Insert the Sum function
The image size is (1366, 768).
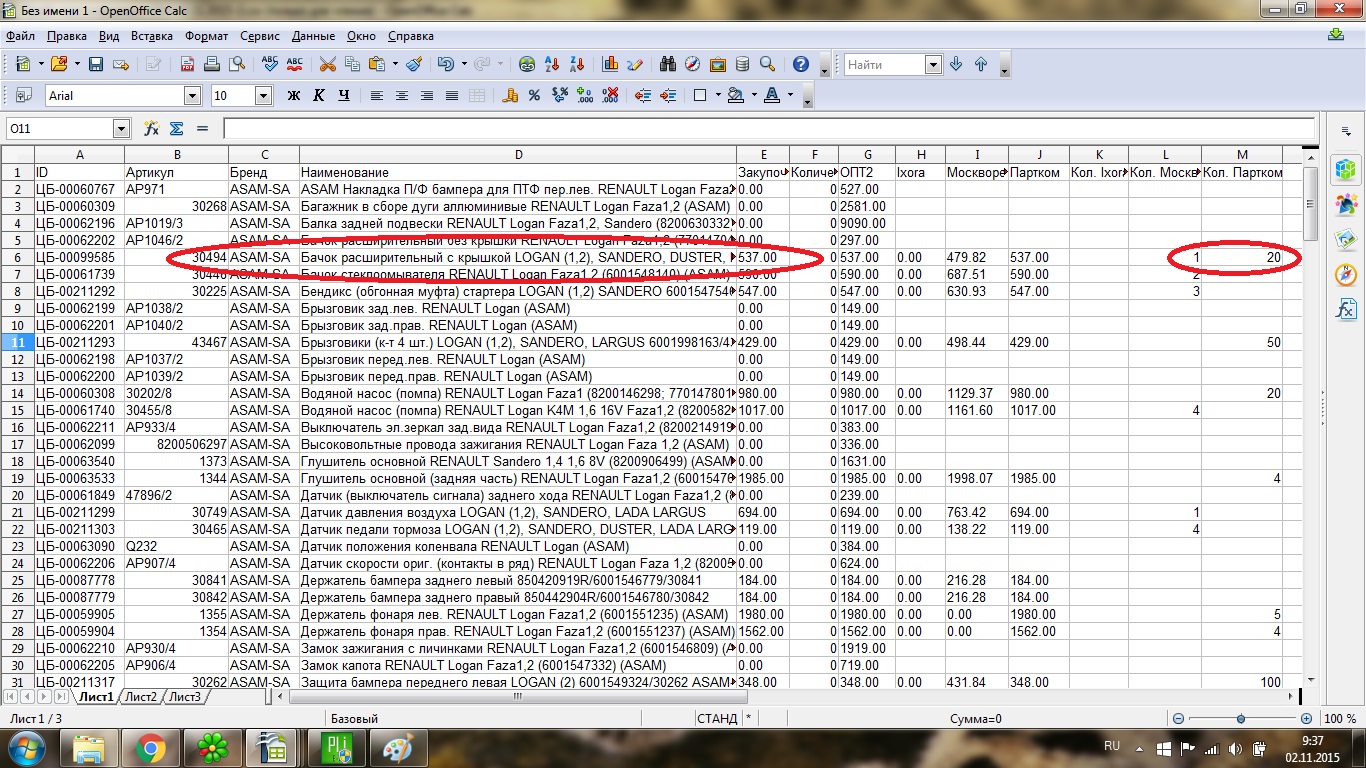[177, 129]
